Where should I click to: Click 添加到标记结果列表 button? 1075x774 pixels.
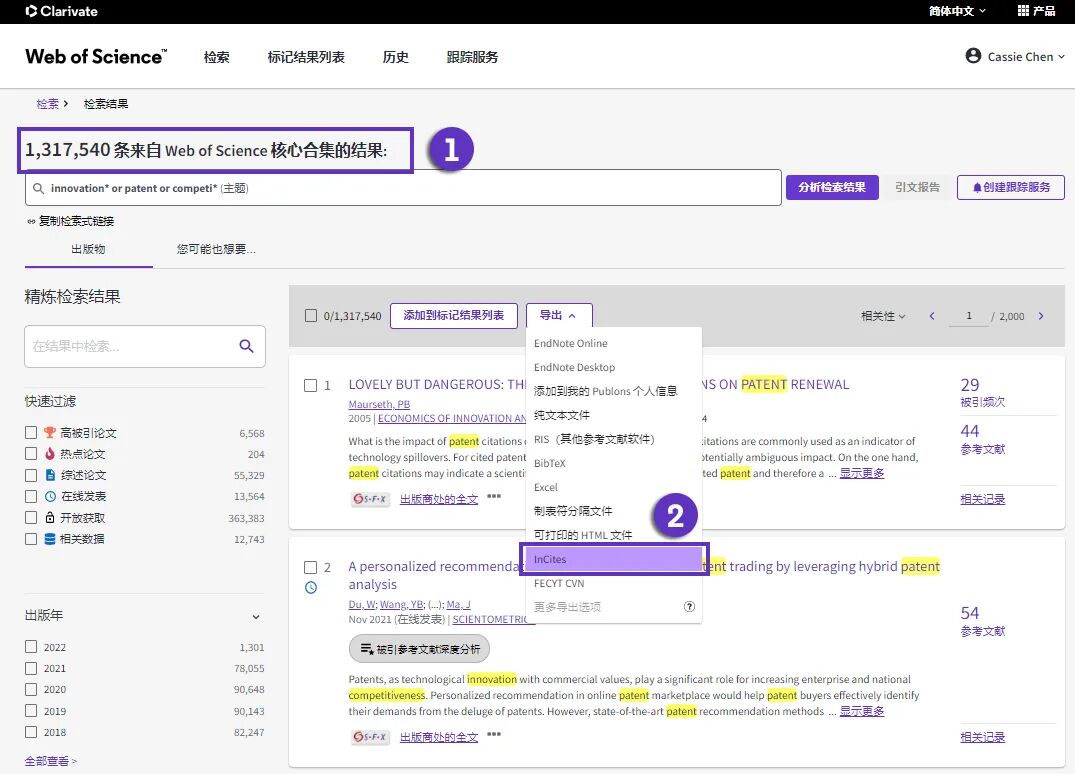tap(453, 315)
